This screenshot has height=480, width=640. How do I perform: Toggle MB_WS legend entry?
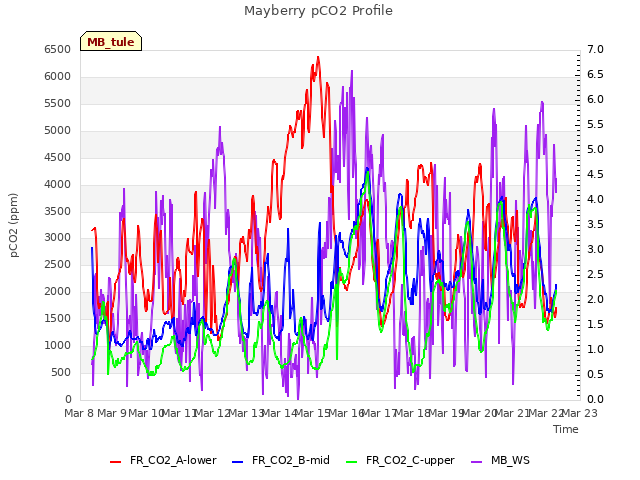pos(500,460)
